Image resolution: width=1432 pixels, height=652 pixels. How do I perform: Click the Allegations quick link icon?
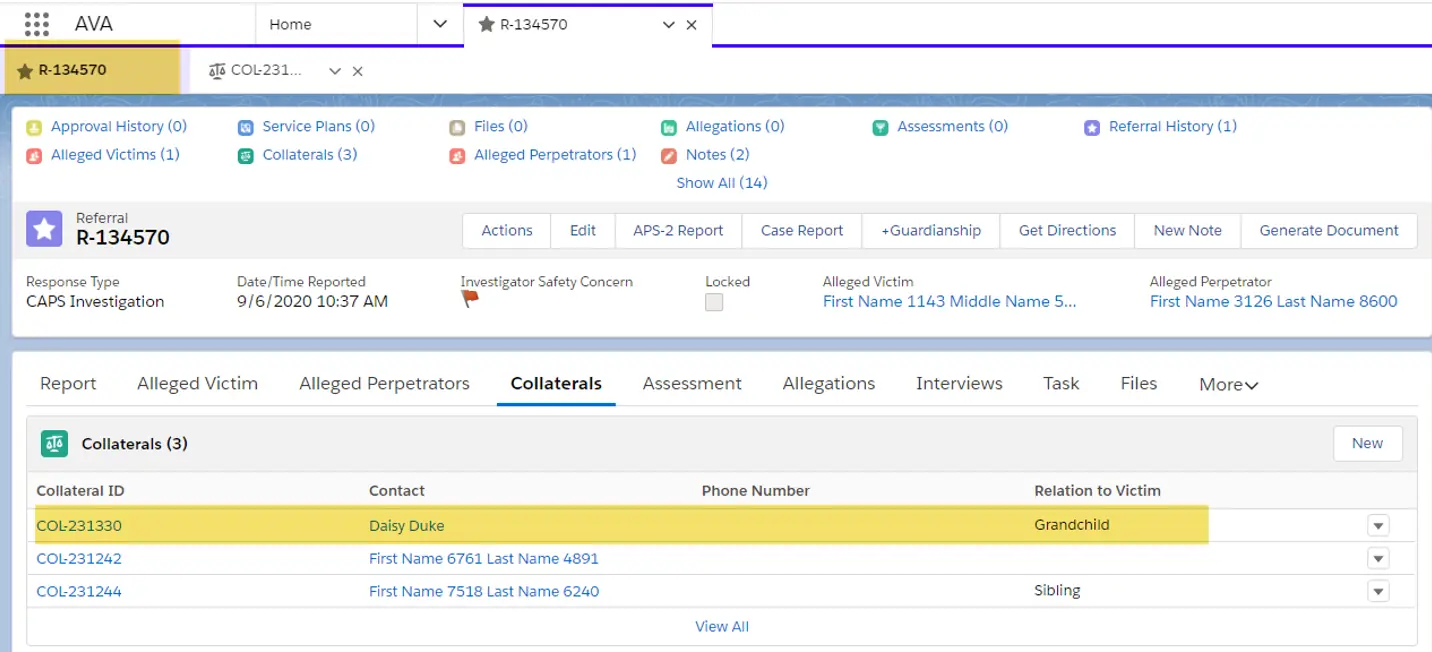point(669,127)
